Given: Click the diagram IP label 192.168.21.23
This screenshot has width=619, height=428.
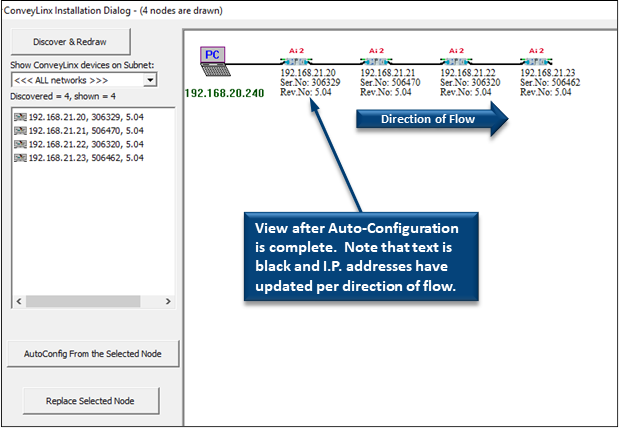Looking at the screenshot, I should click(x=548, y=73).
